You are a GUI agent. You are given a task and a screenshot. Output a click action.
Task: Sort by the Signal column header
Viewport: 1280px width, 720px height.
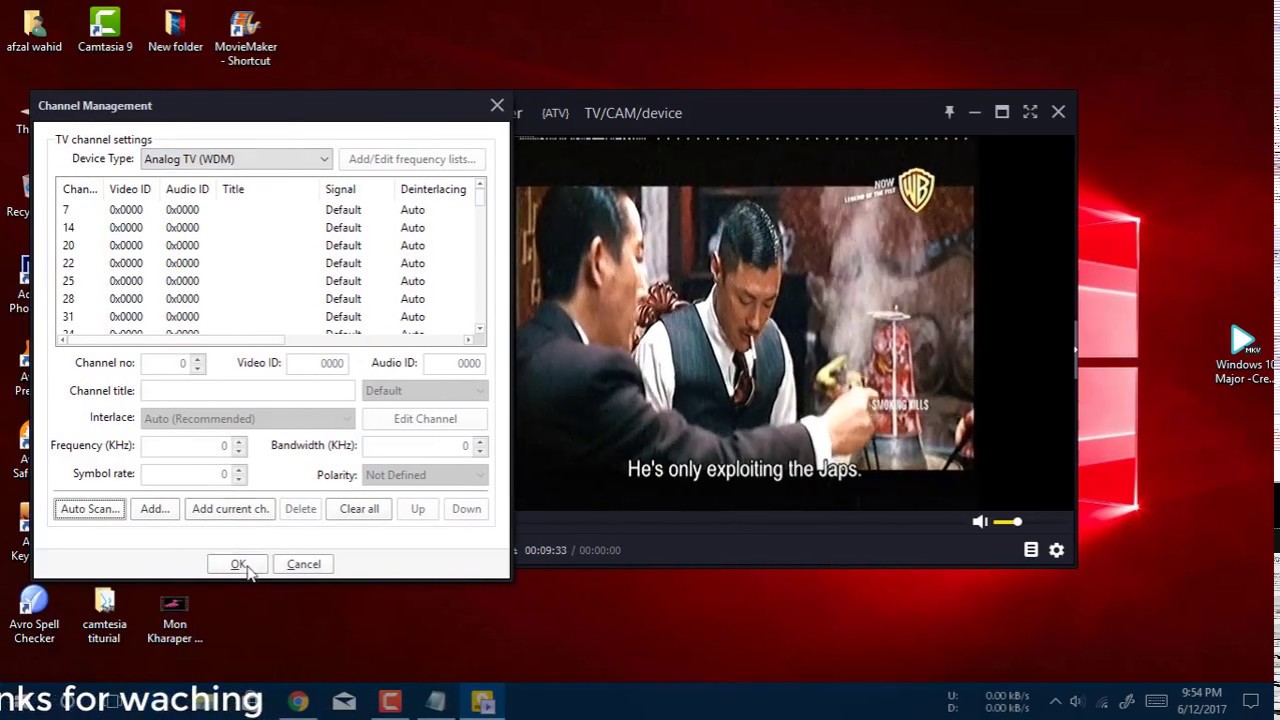[357, 189]
